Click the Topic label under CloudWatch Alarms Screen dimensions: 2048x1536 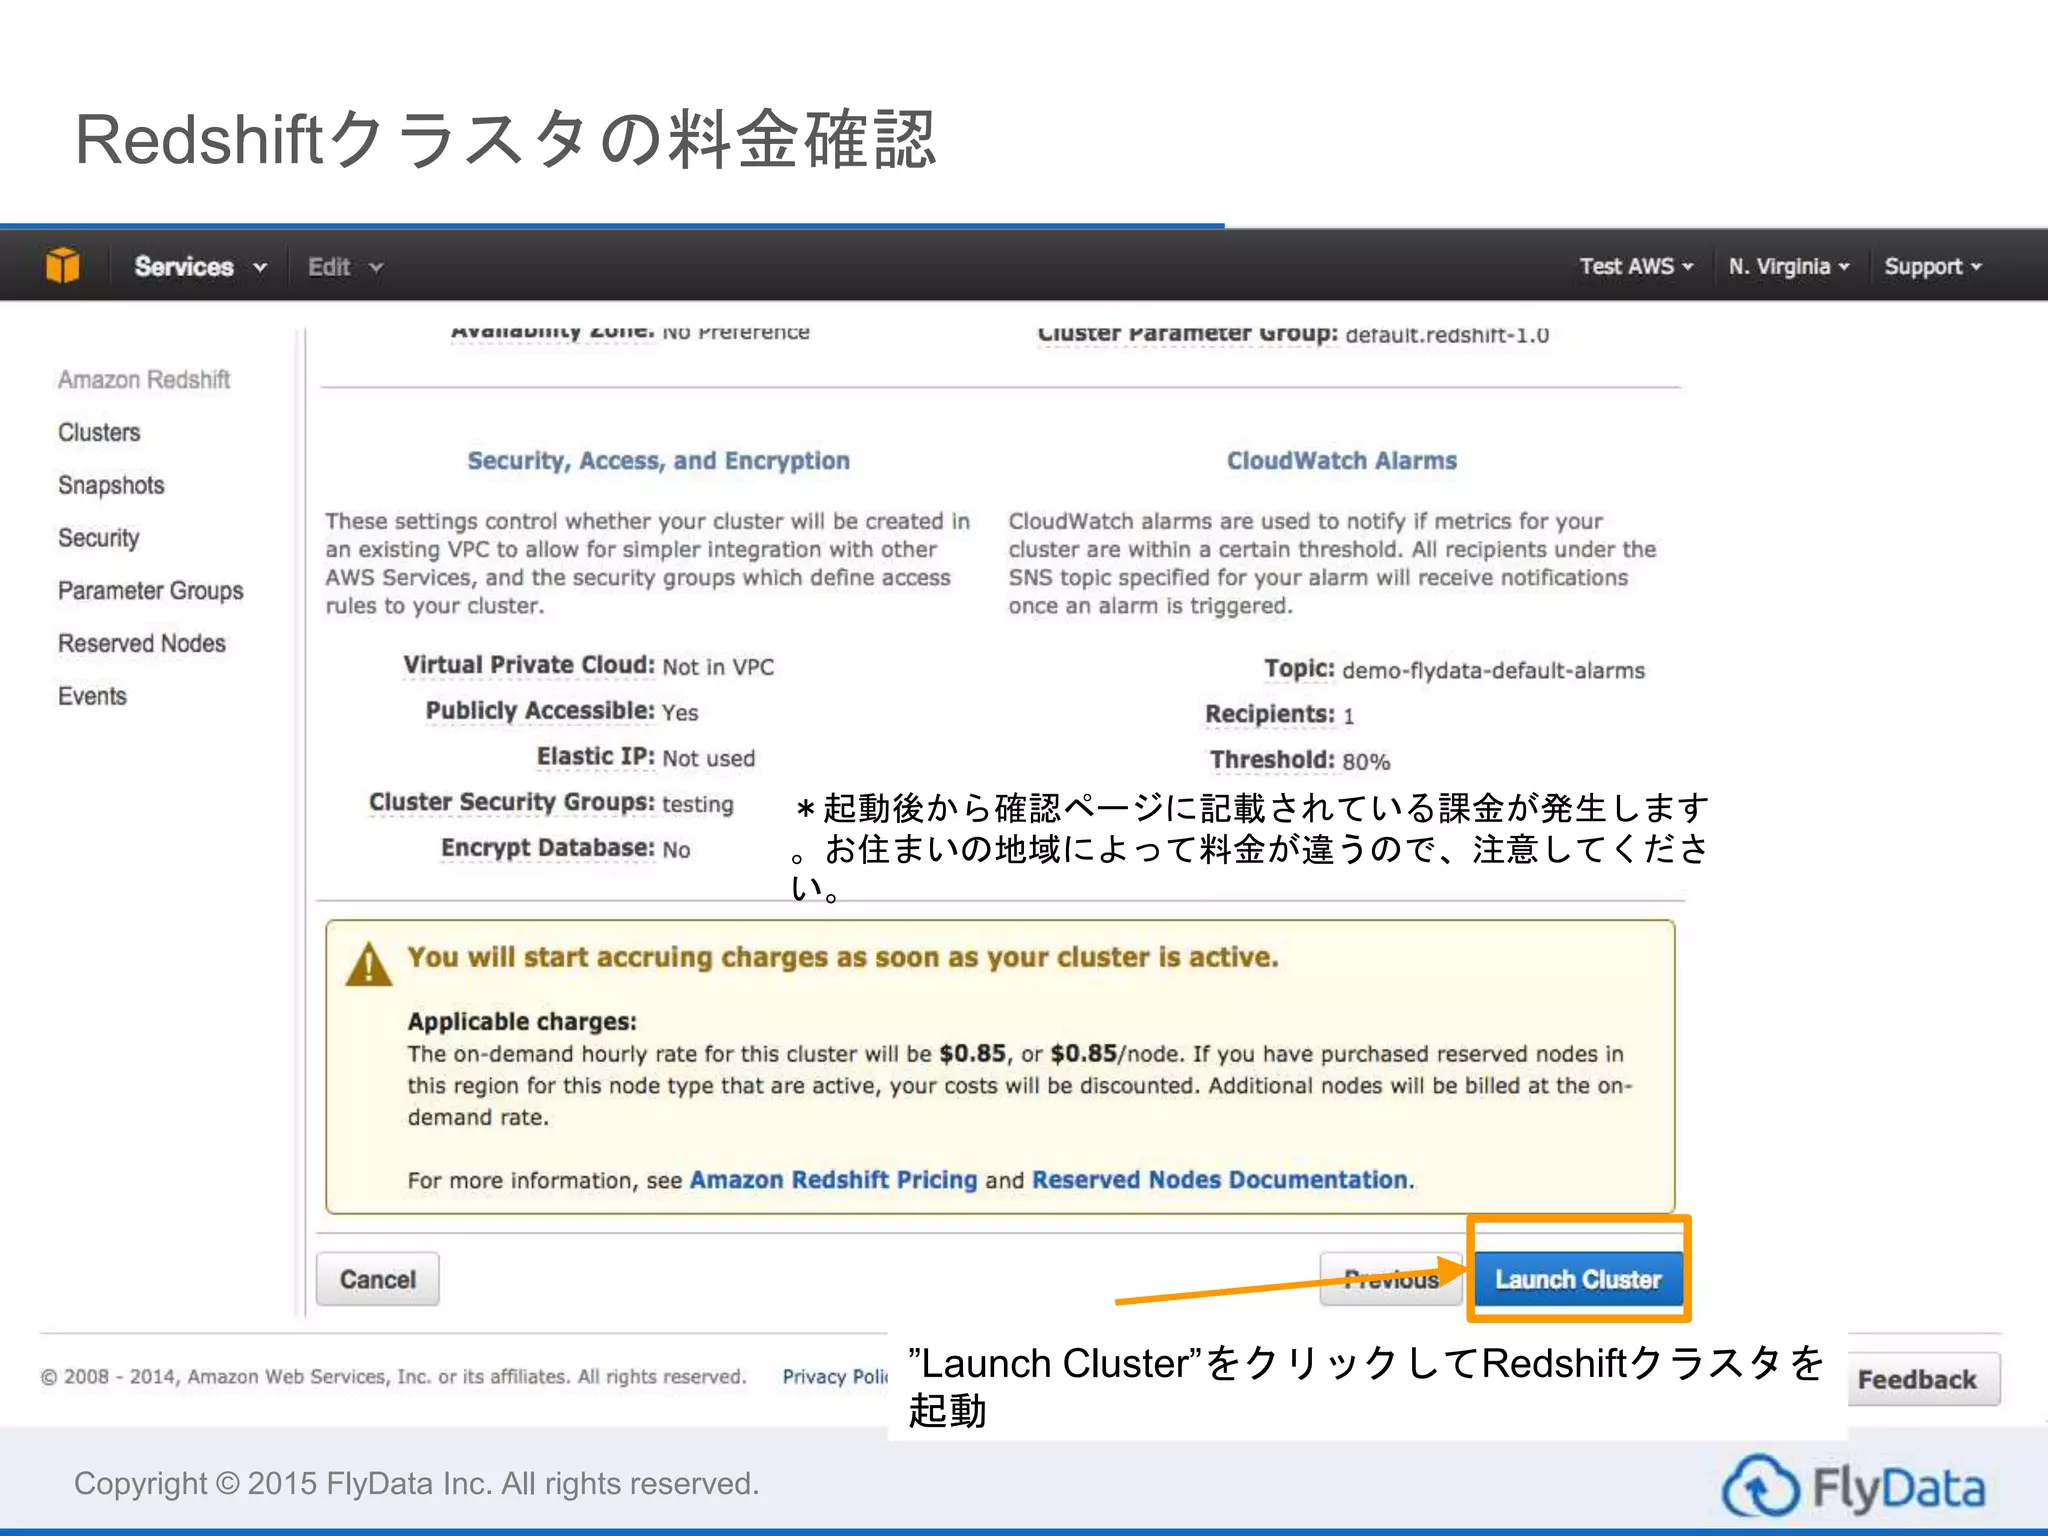pos(1299,669)
